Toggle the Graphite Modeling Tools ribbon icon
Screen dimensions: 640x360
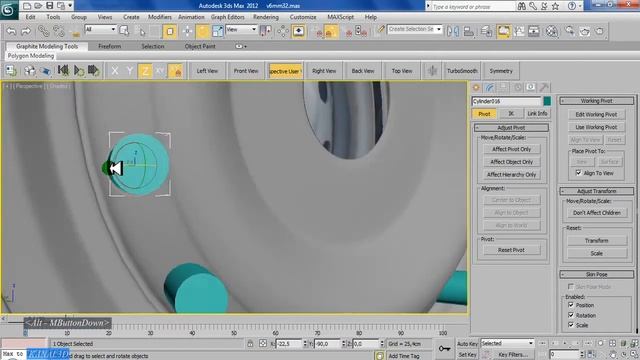point(503,31)
